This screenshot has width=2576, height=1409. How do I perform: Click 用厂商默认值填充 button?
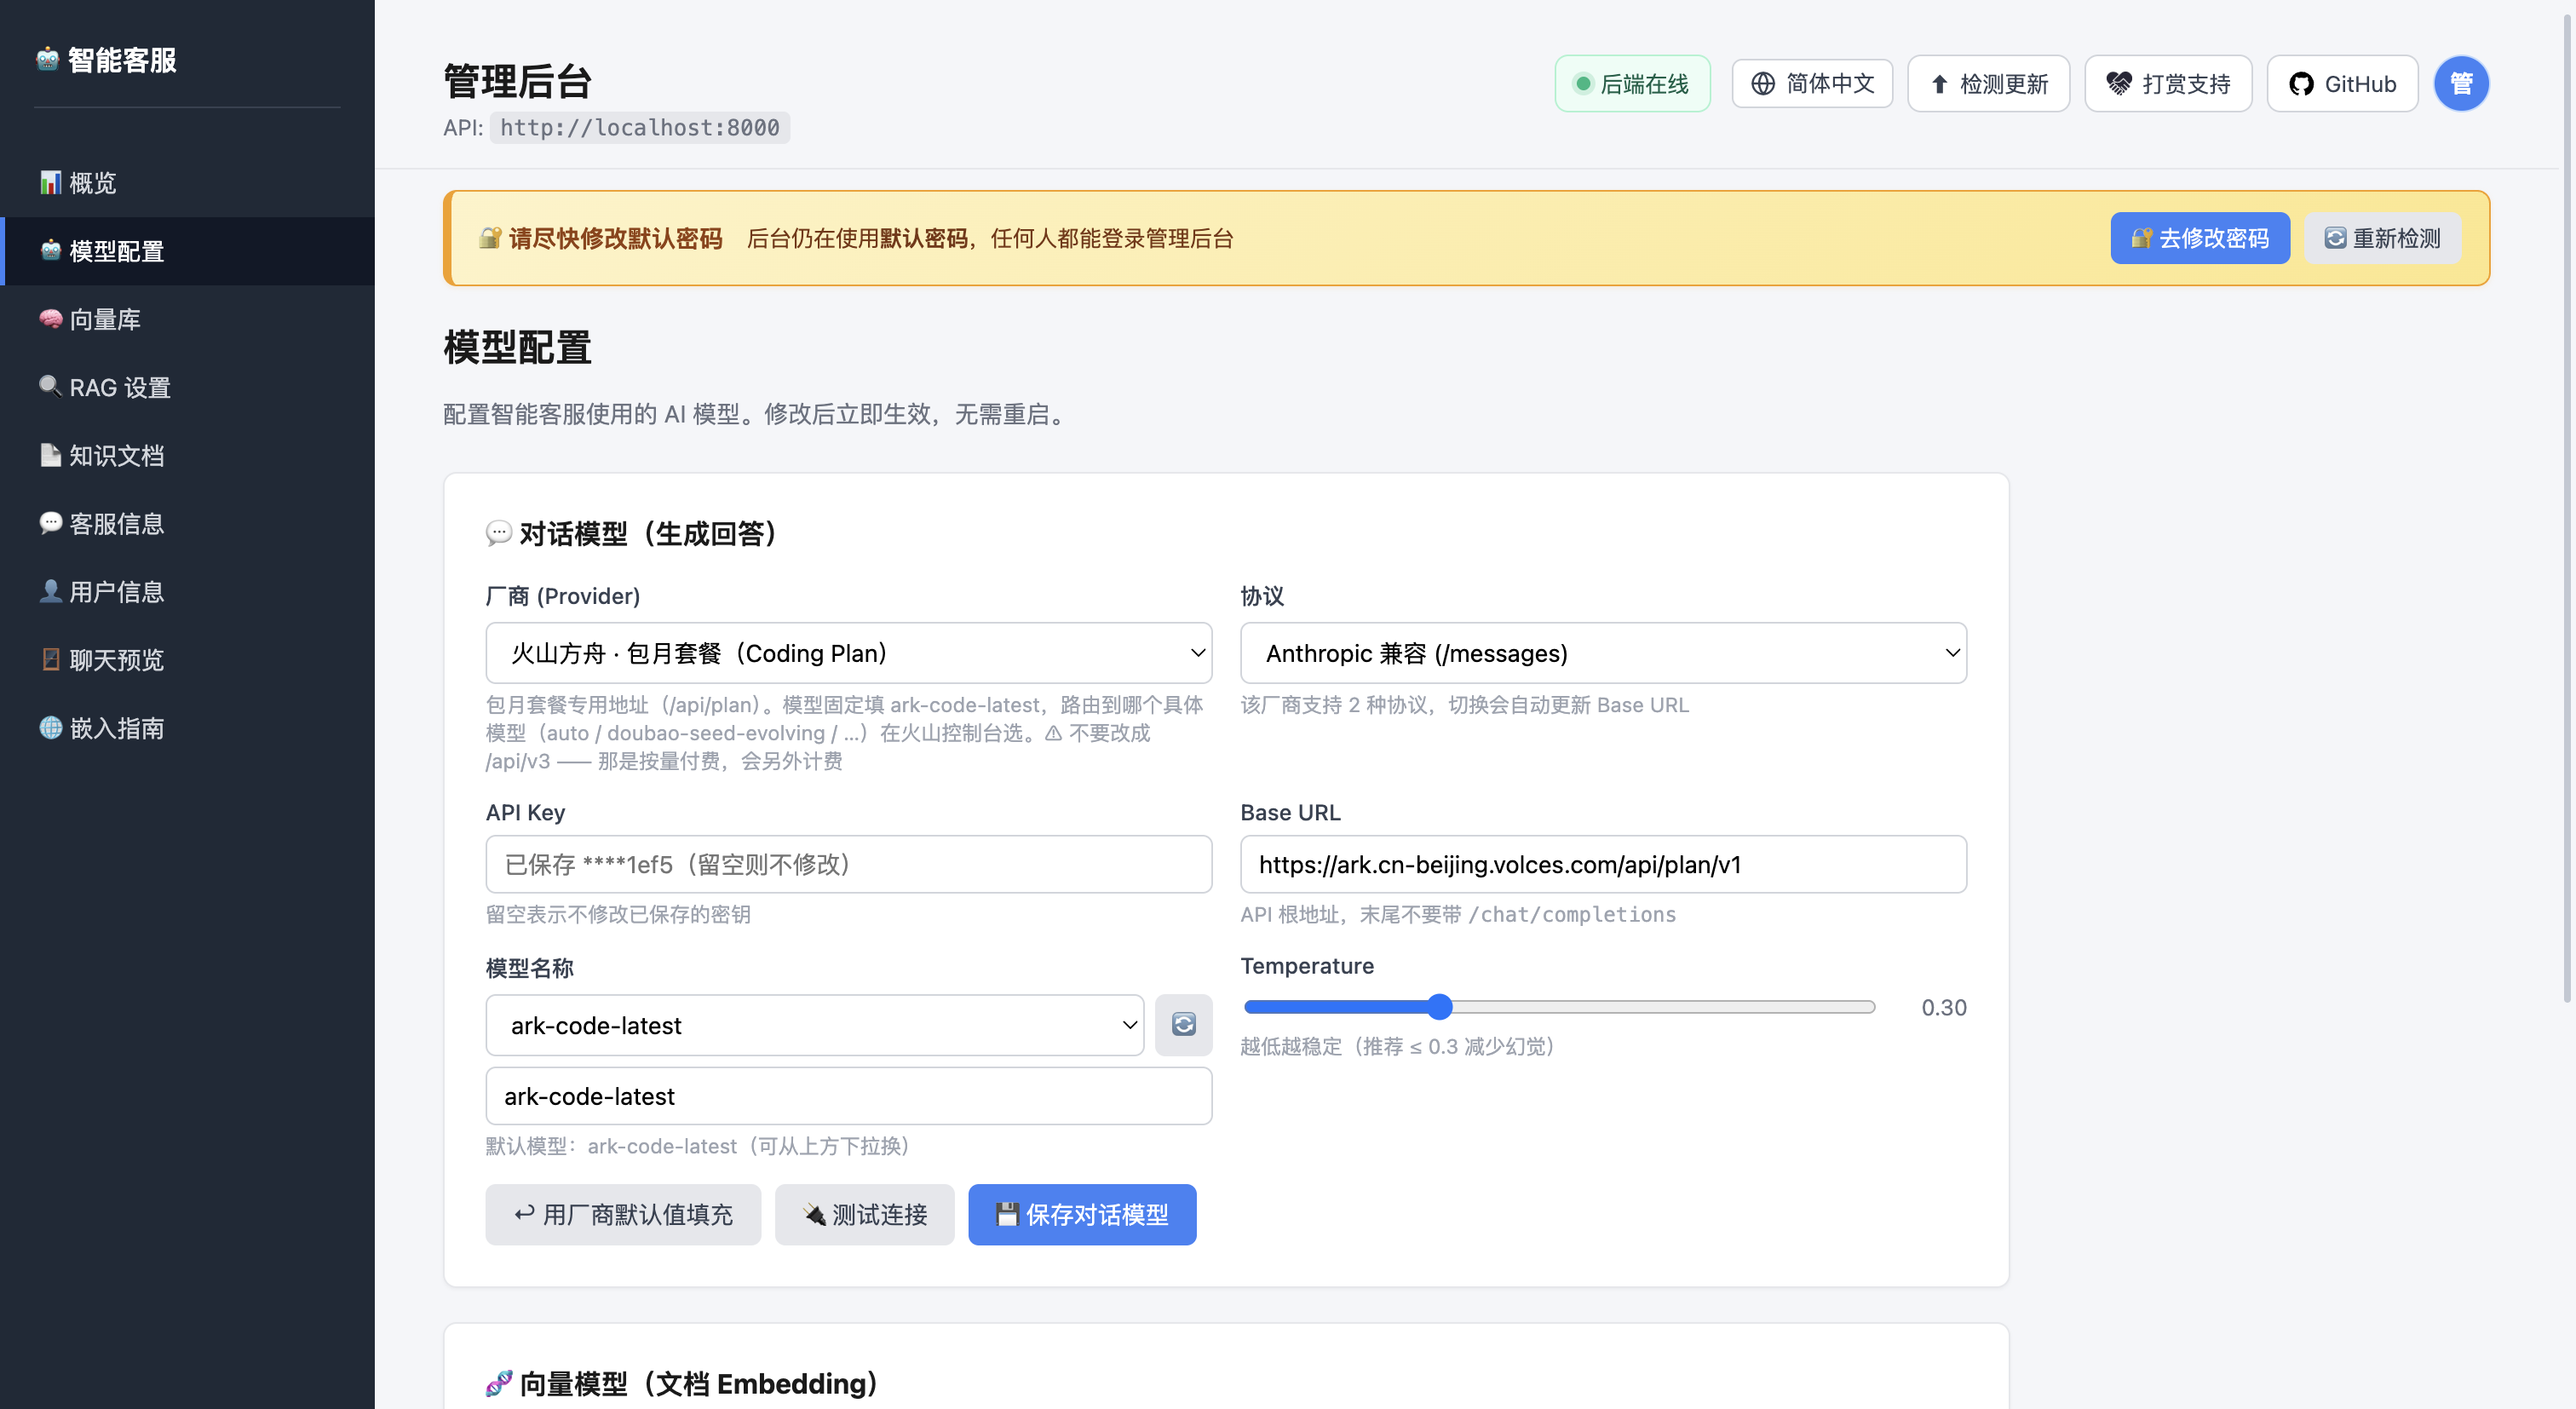point(623,1214)
